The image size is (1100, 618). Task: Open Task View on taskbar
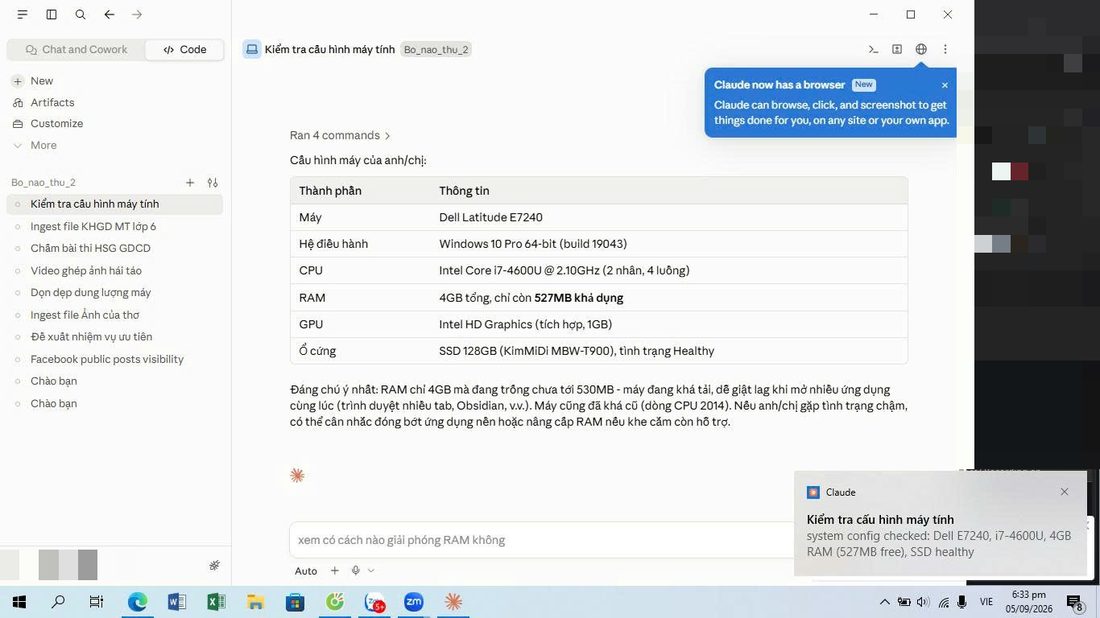96,602
